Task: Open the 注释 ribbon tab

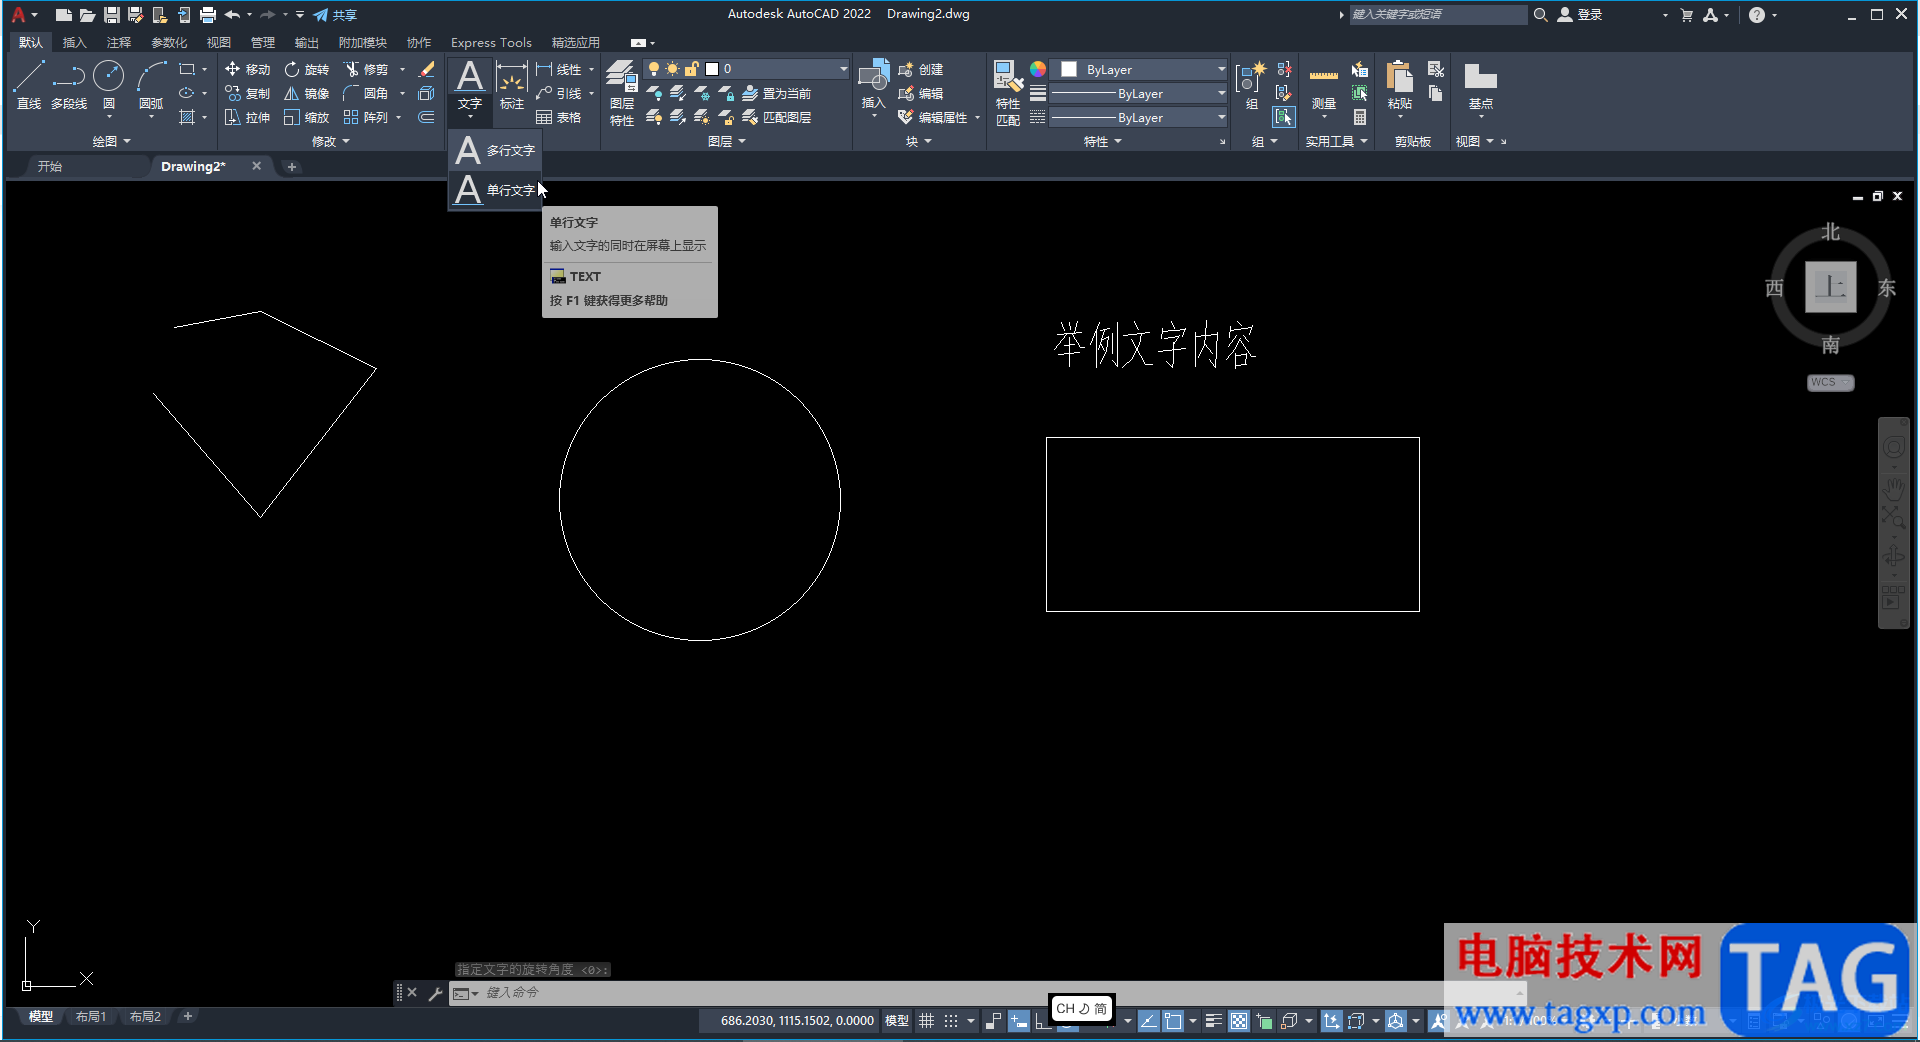Action: coord(119,42)
